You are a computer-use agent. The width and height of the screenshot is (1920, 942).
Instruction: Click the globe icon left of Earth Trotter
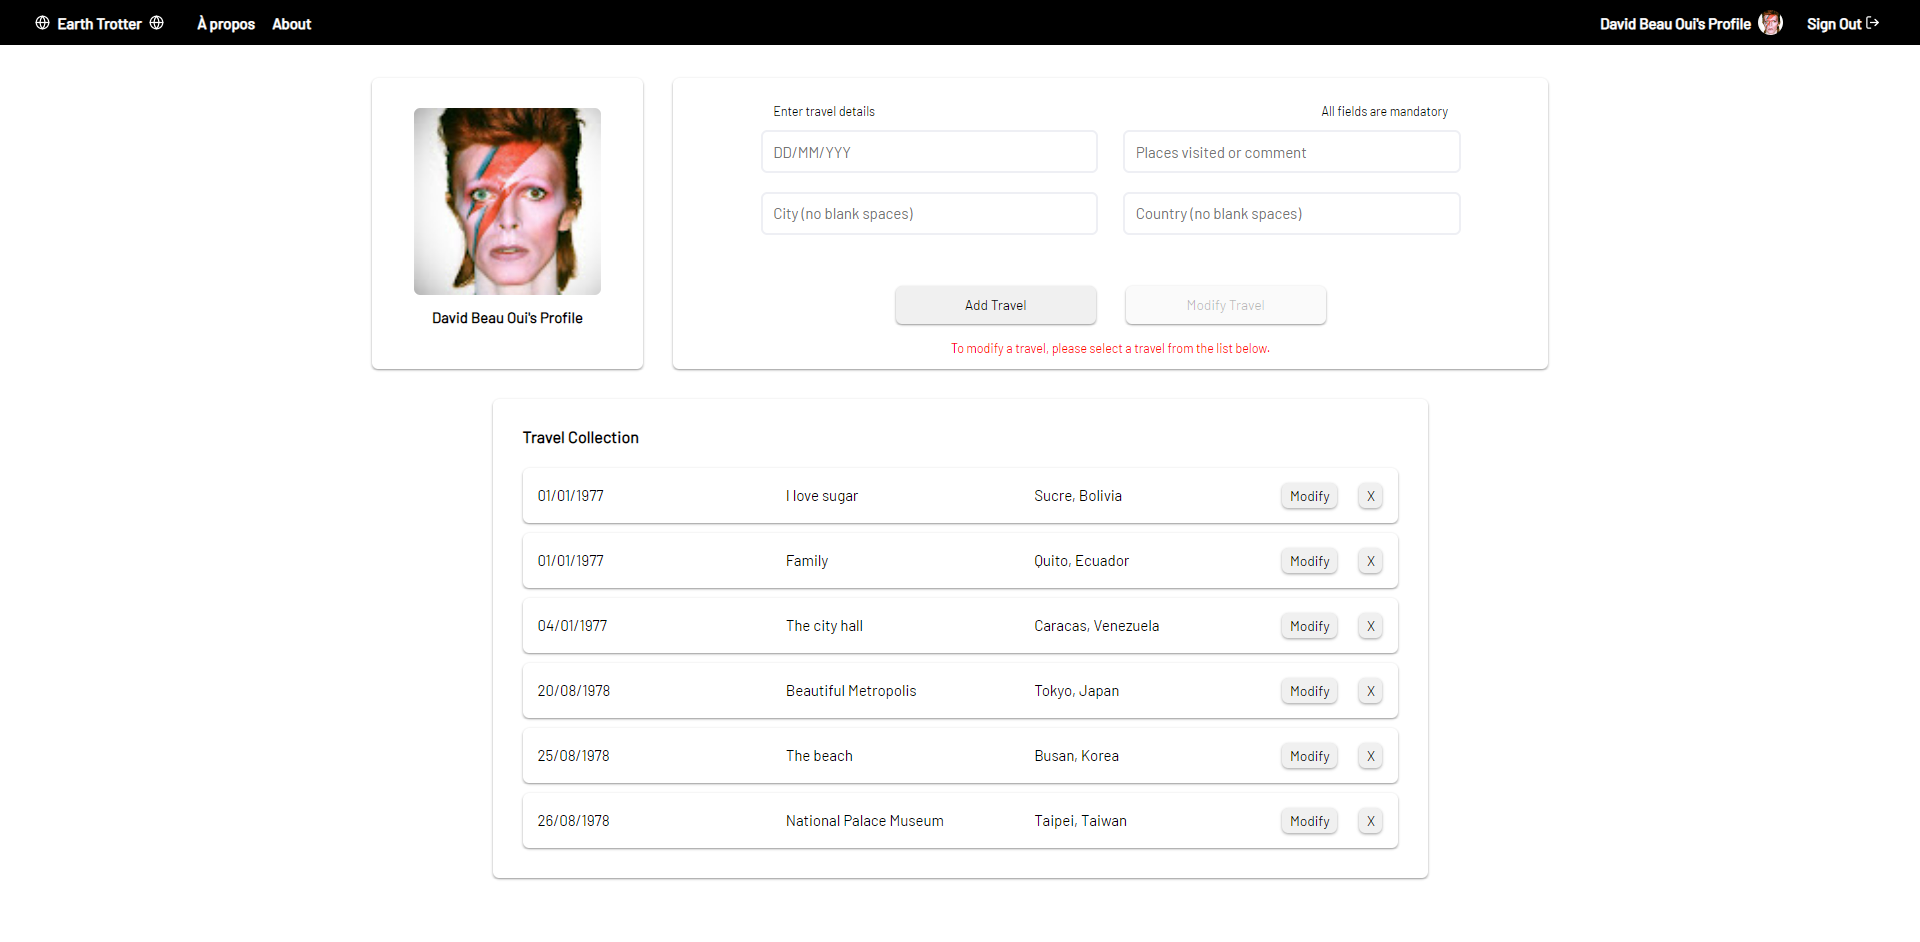pos(42,22)
